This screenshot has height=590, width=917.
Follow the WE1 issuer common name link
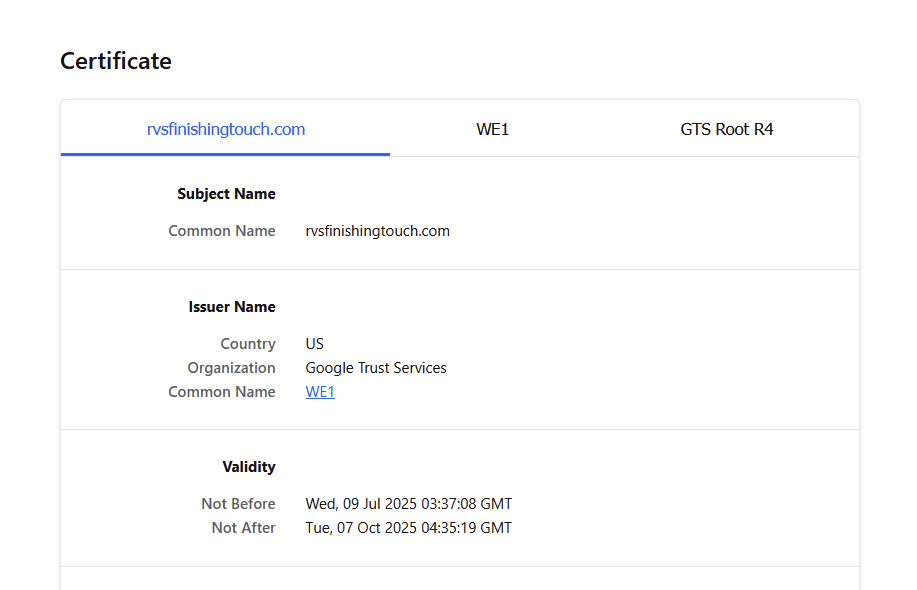click(320, 392)
